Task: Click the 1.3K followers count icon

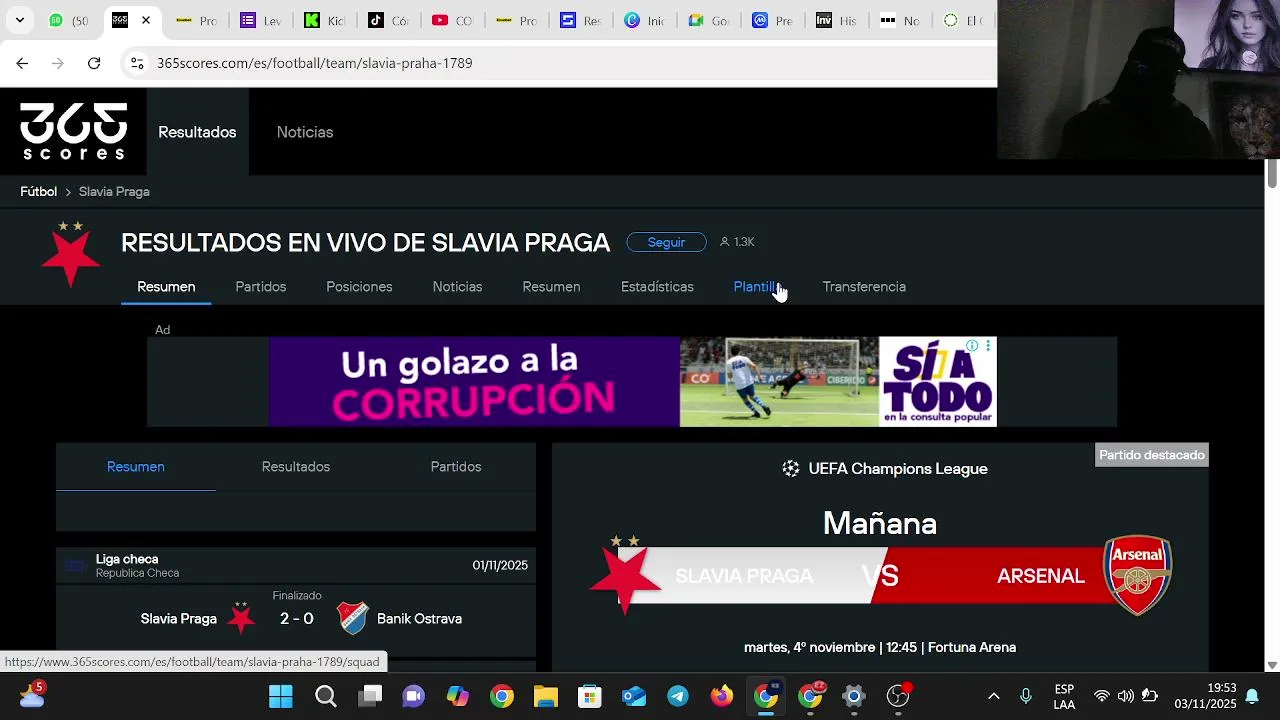Action: [x=725, y=242]
